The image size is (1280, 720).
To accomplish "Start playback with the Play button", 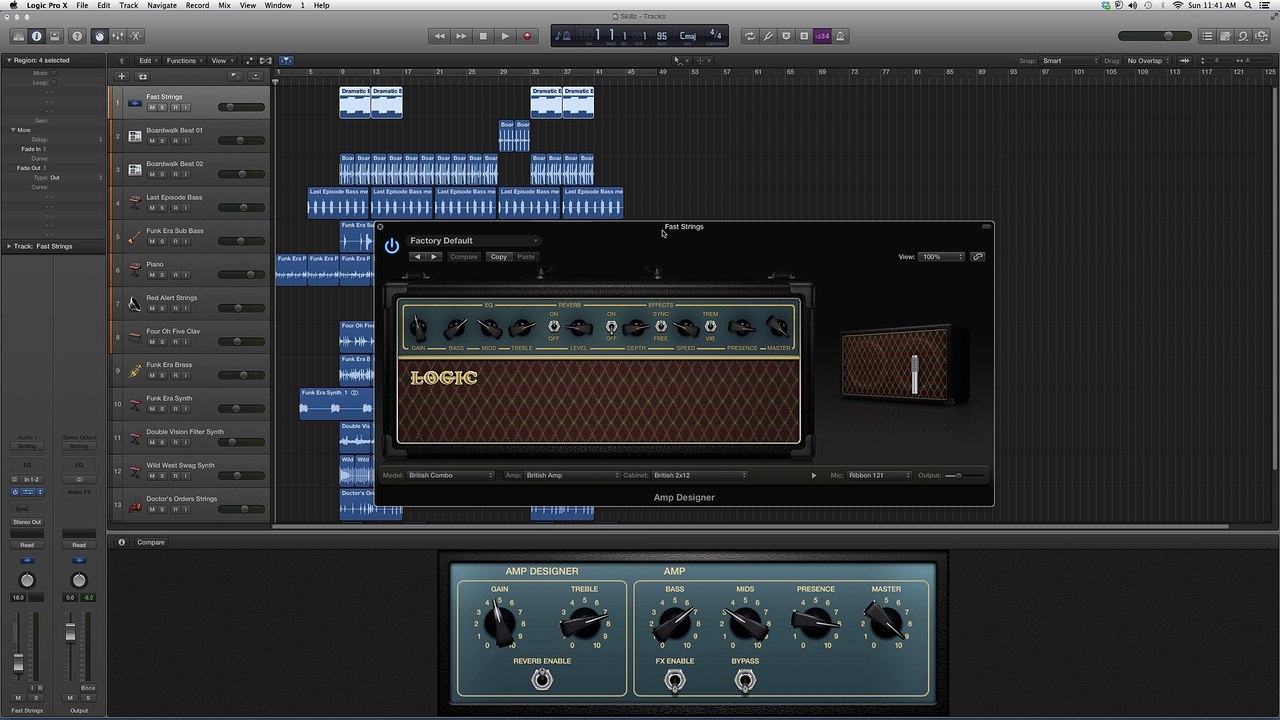I will point(505,36).
